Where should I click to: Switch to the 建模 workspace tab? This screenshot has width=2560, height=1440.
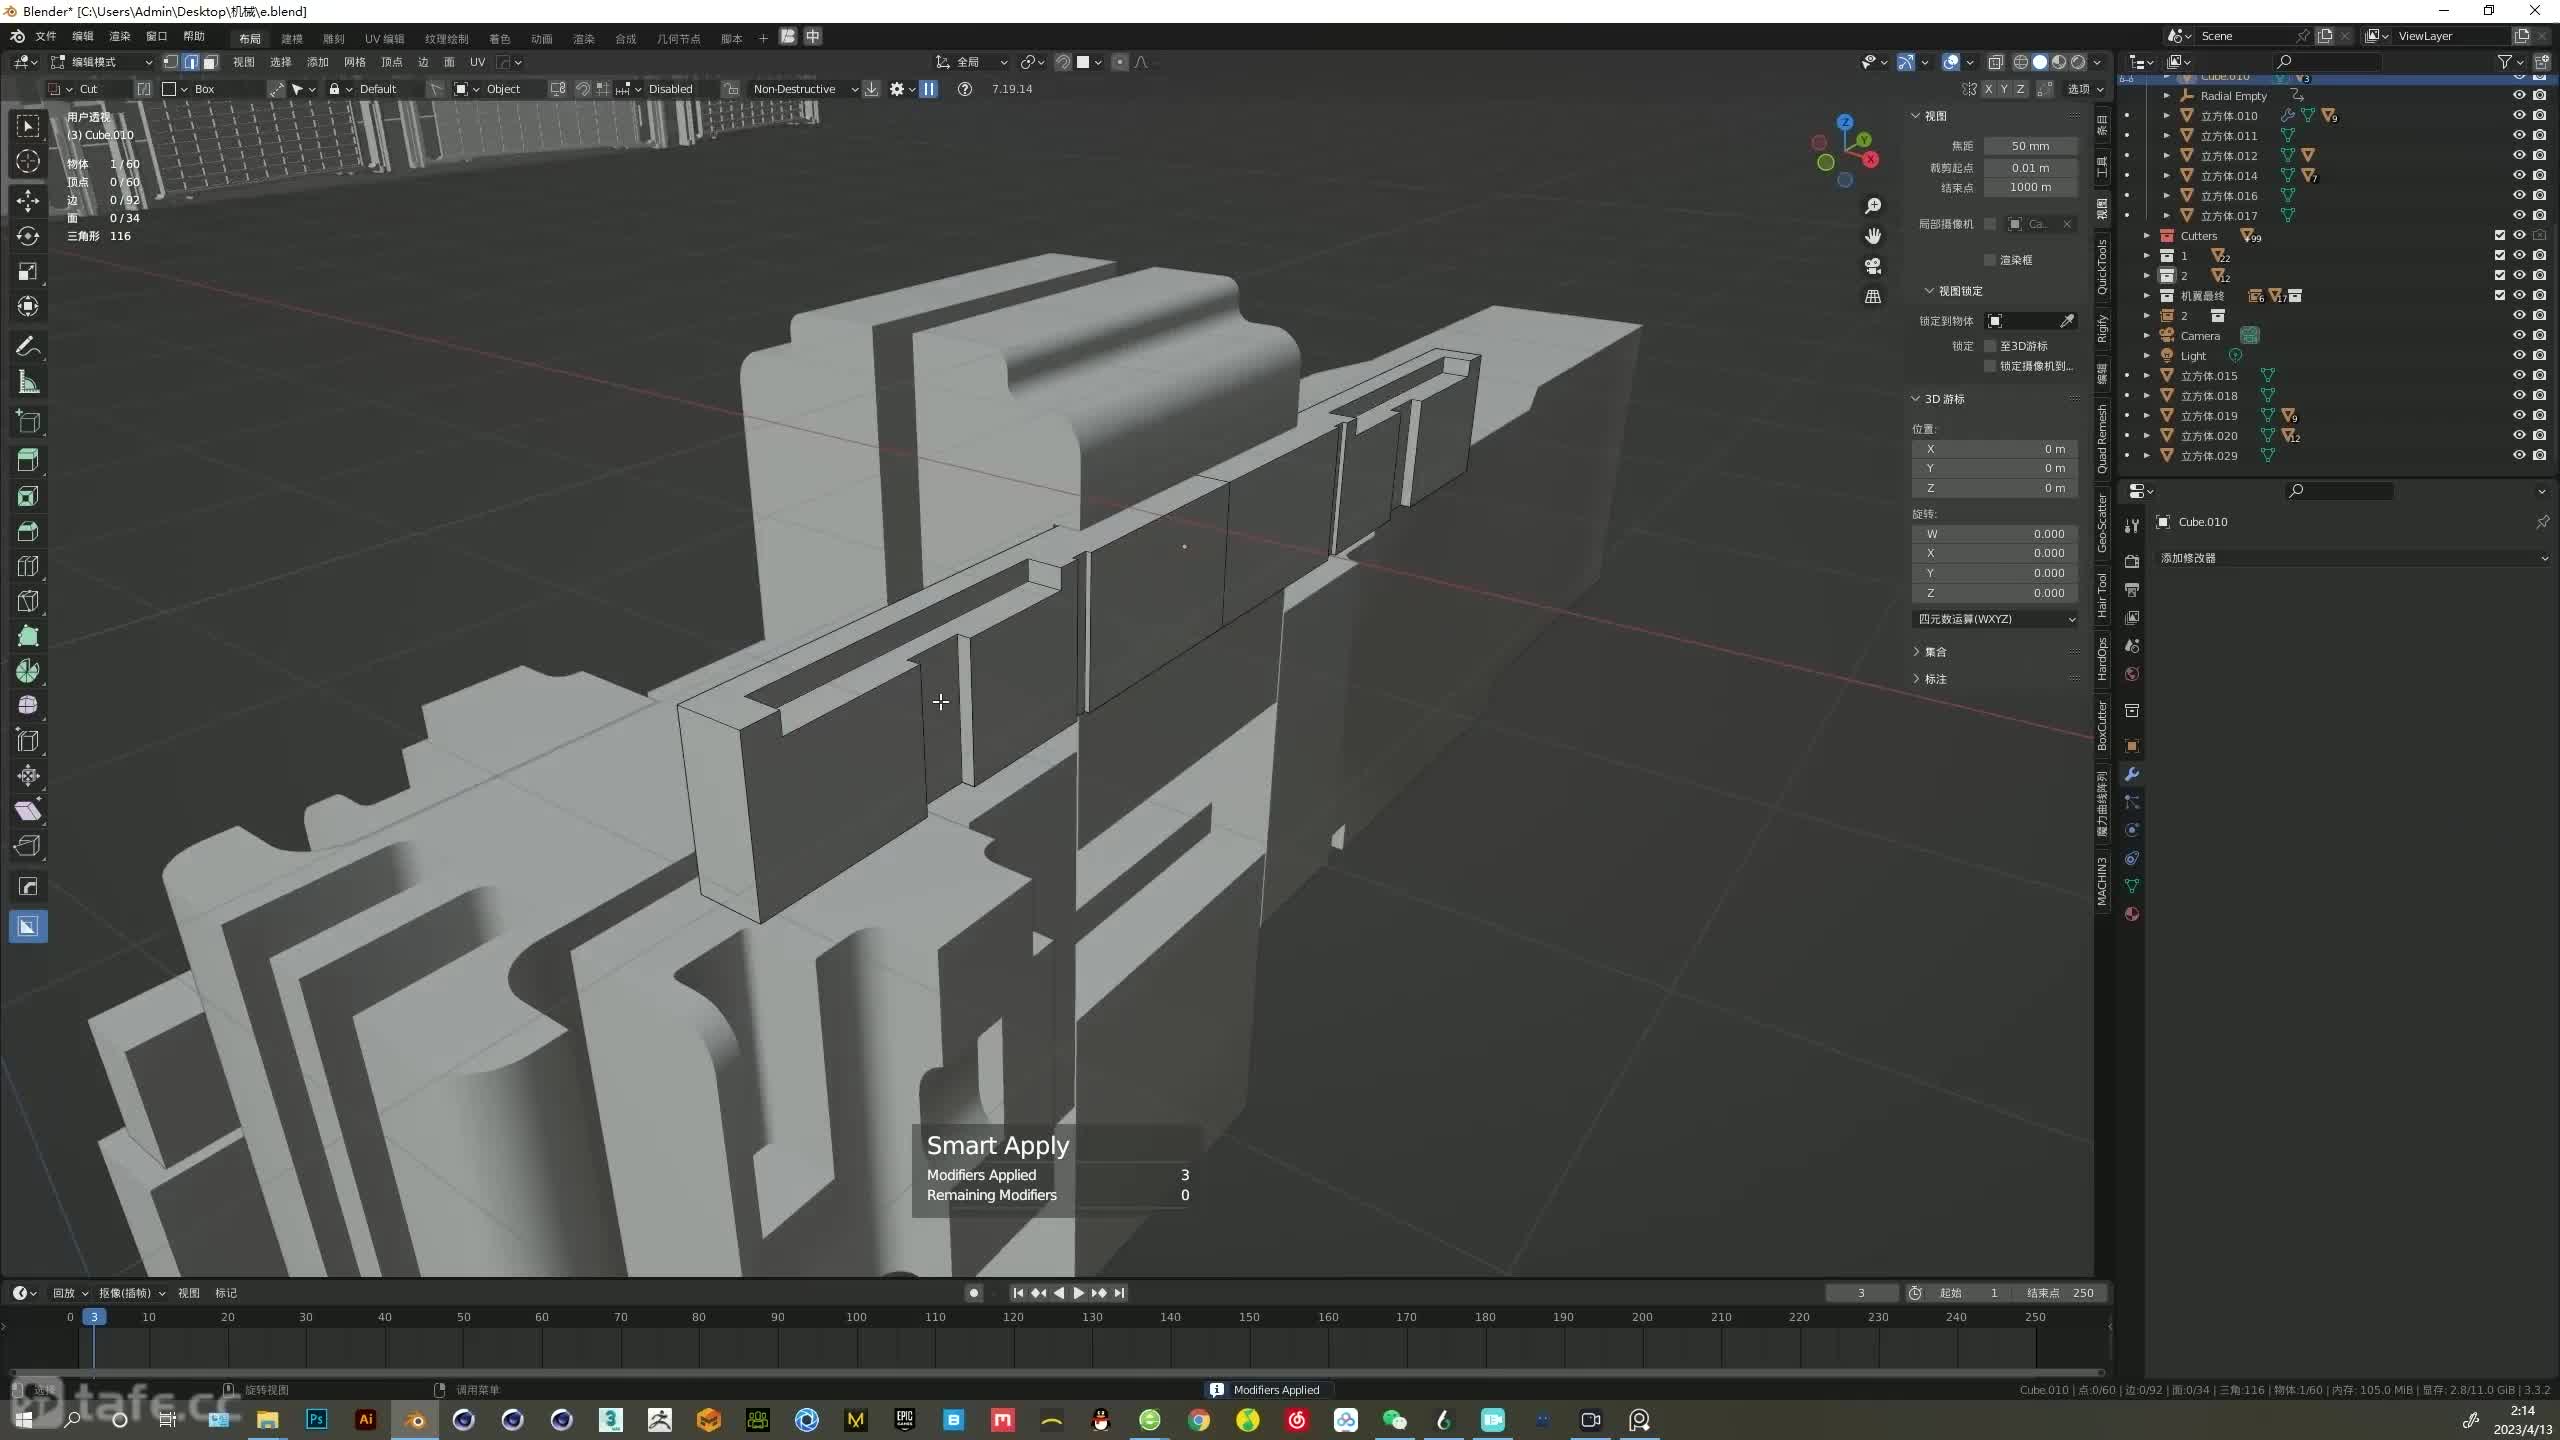click(292, 38)
